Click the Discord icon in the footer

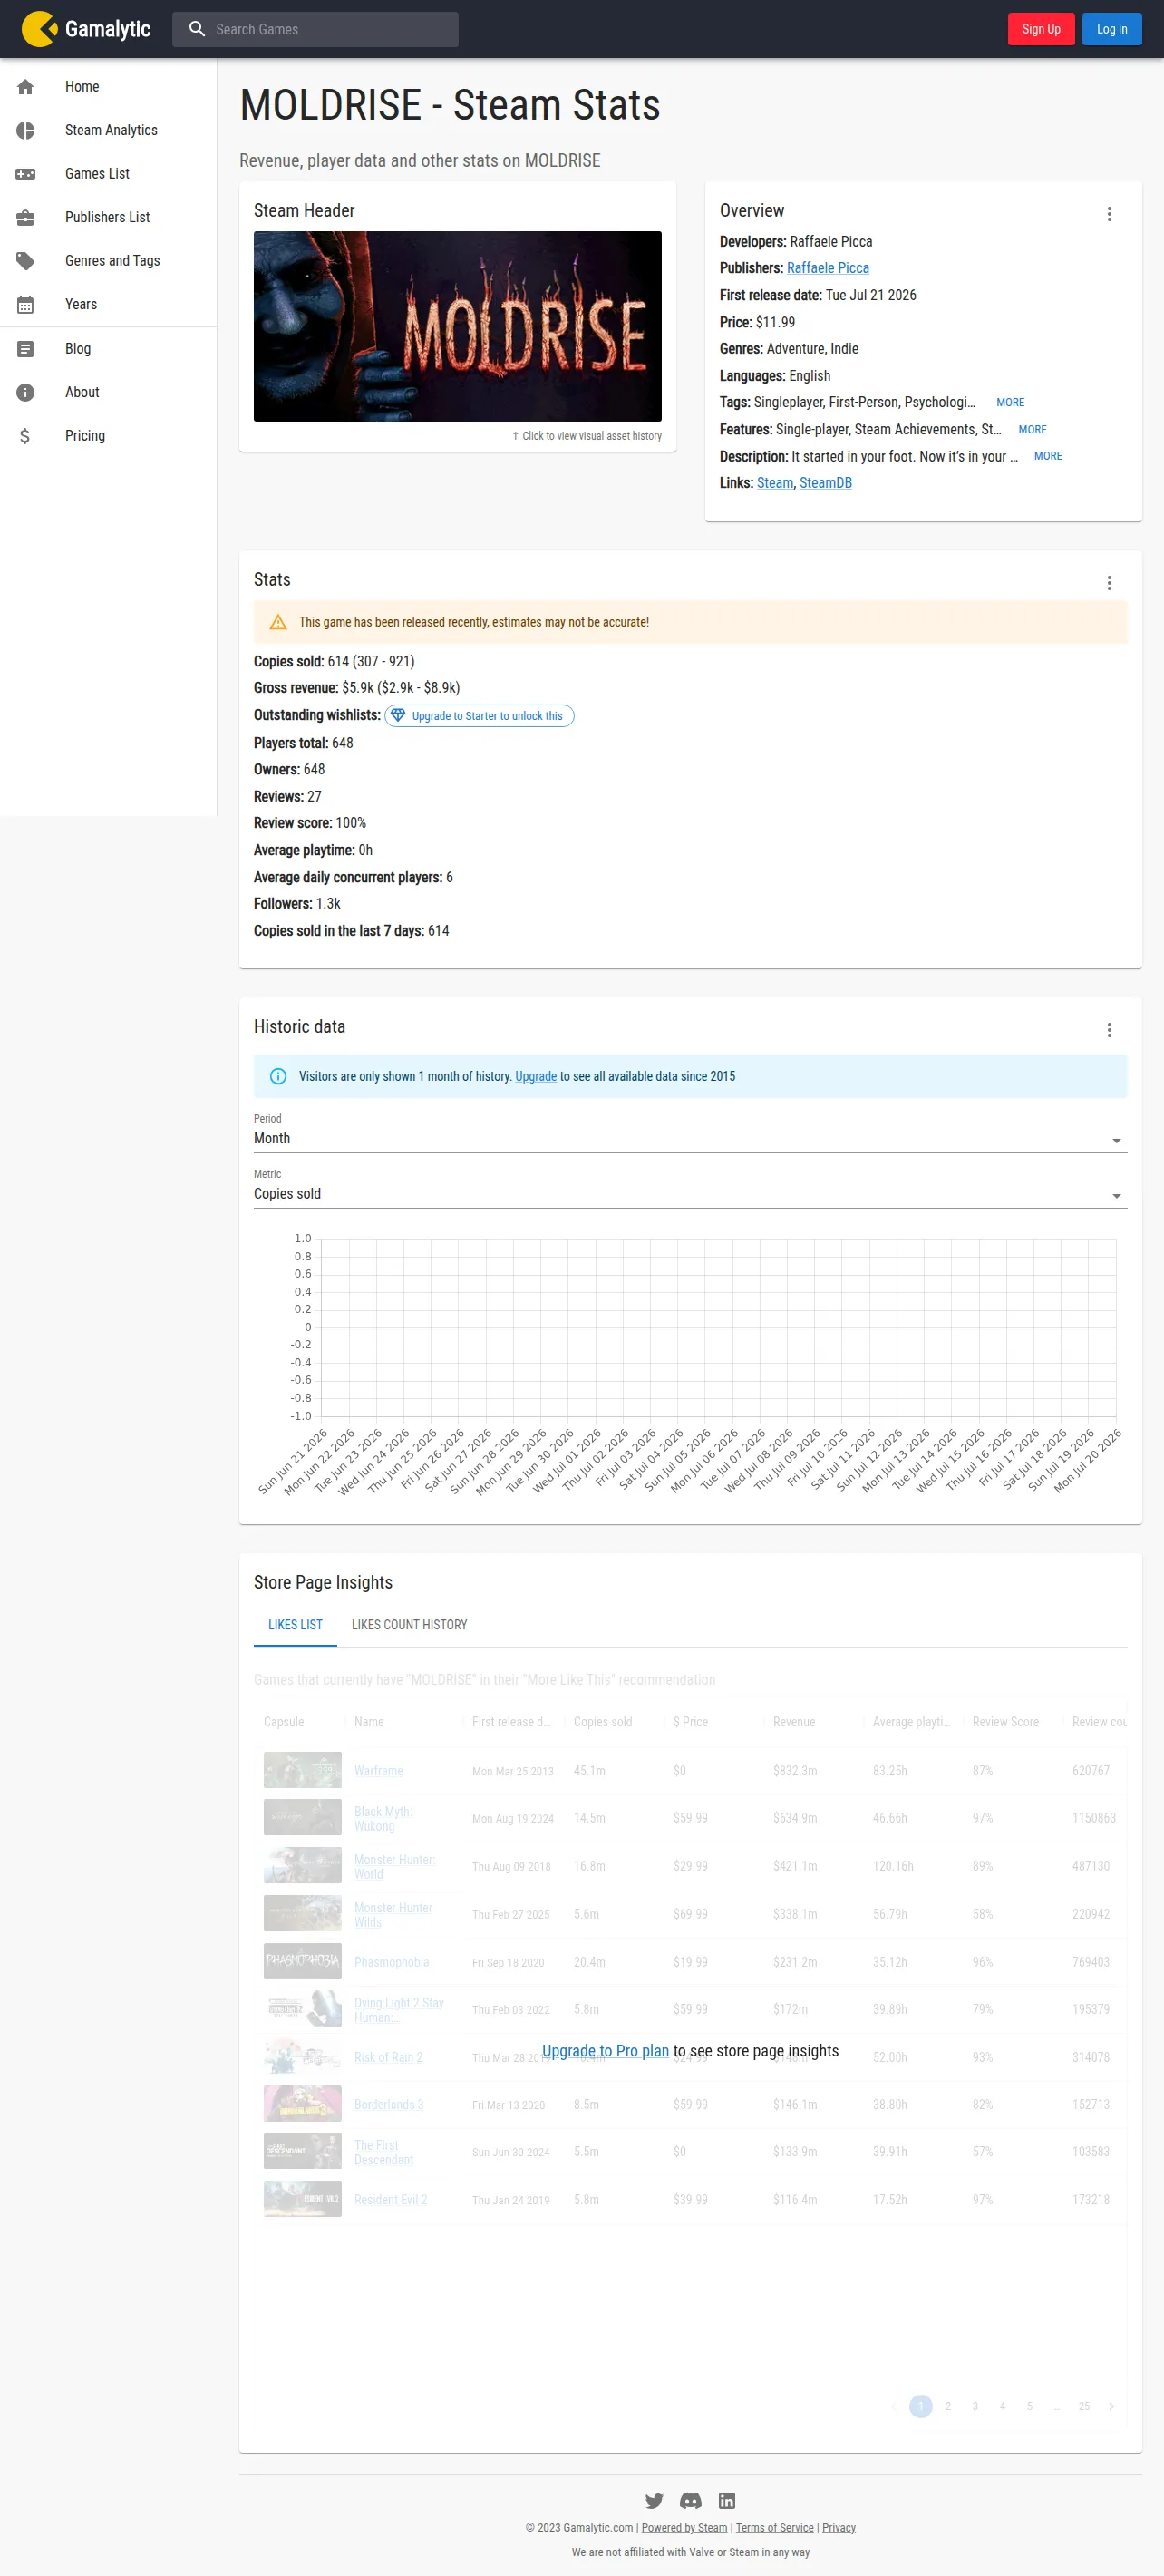click(690, 2500)
